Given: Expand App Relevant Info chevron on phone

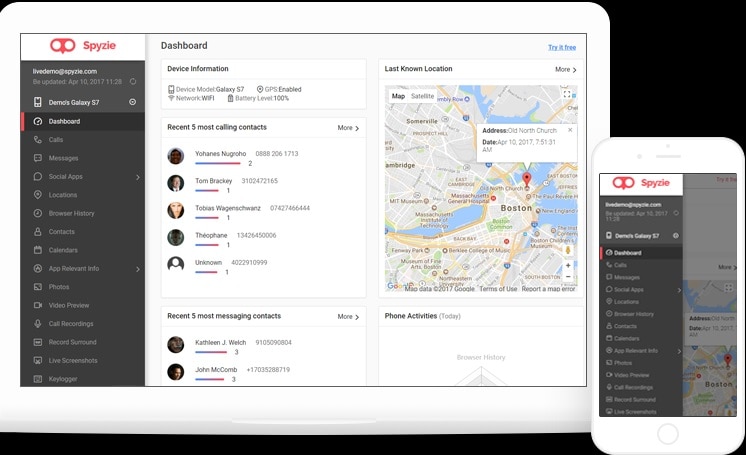Looking at the screenshot, I should 679,351.
